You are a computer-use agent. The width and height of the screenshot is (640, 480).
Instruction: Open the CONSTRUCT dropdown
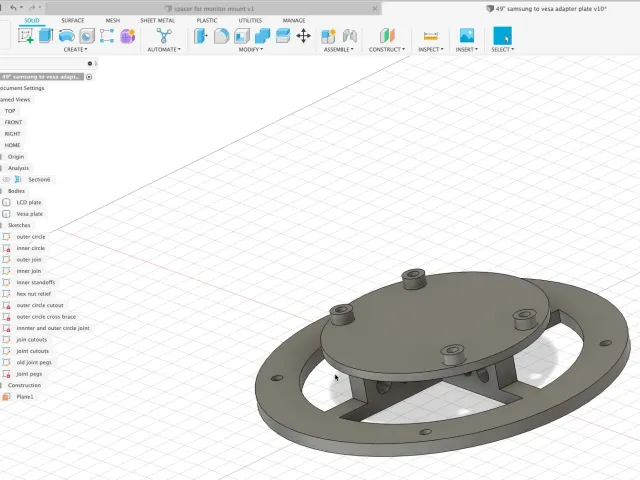coord(387,49)
